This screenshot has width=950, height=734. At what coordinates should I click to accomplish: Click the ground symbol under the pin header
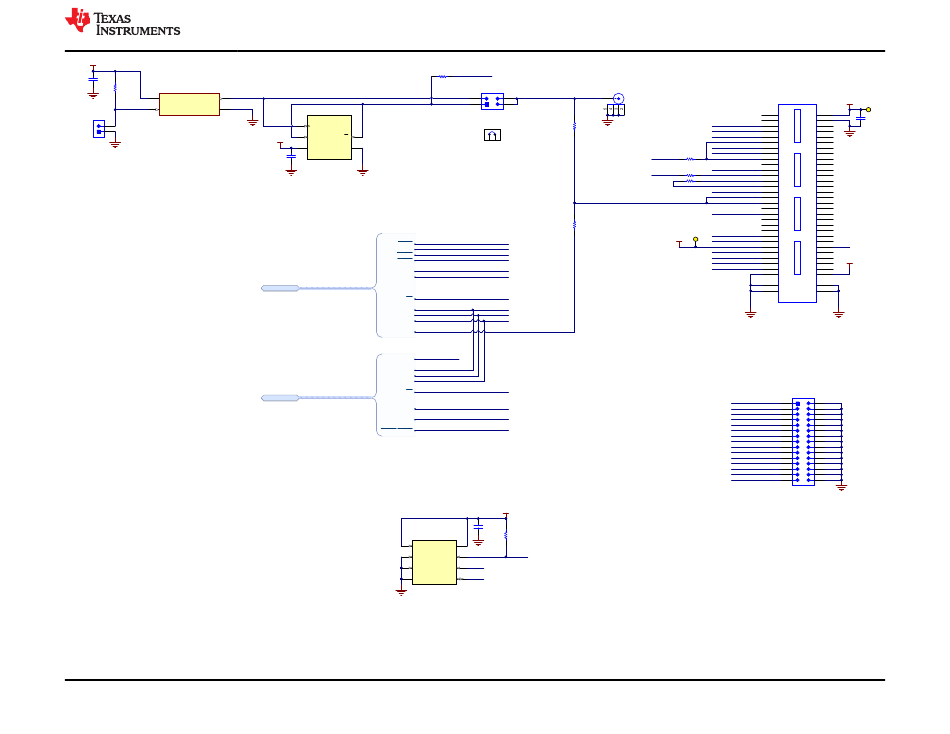(841, 486)
